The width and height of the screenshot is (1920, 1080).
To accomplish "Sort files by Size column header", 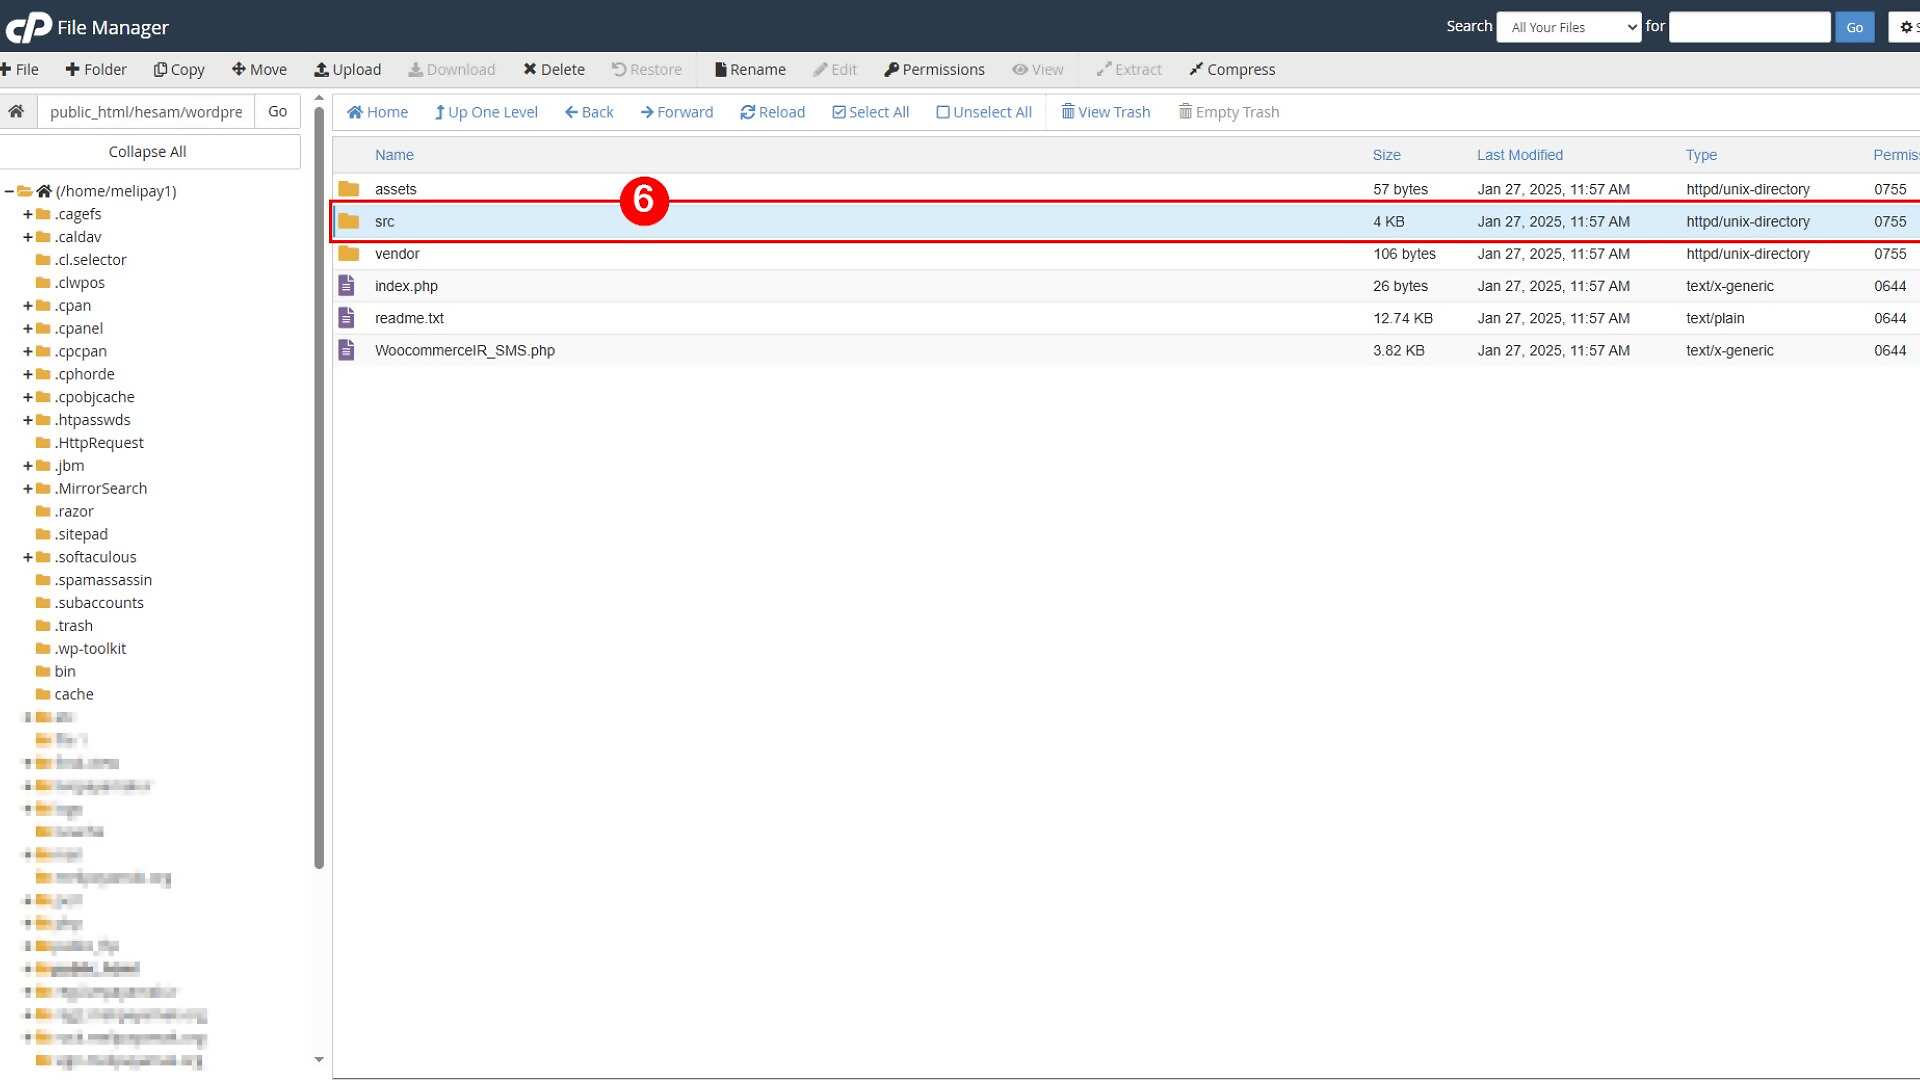I will [1386, 155].
